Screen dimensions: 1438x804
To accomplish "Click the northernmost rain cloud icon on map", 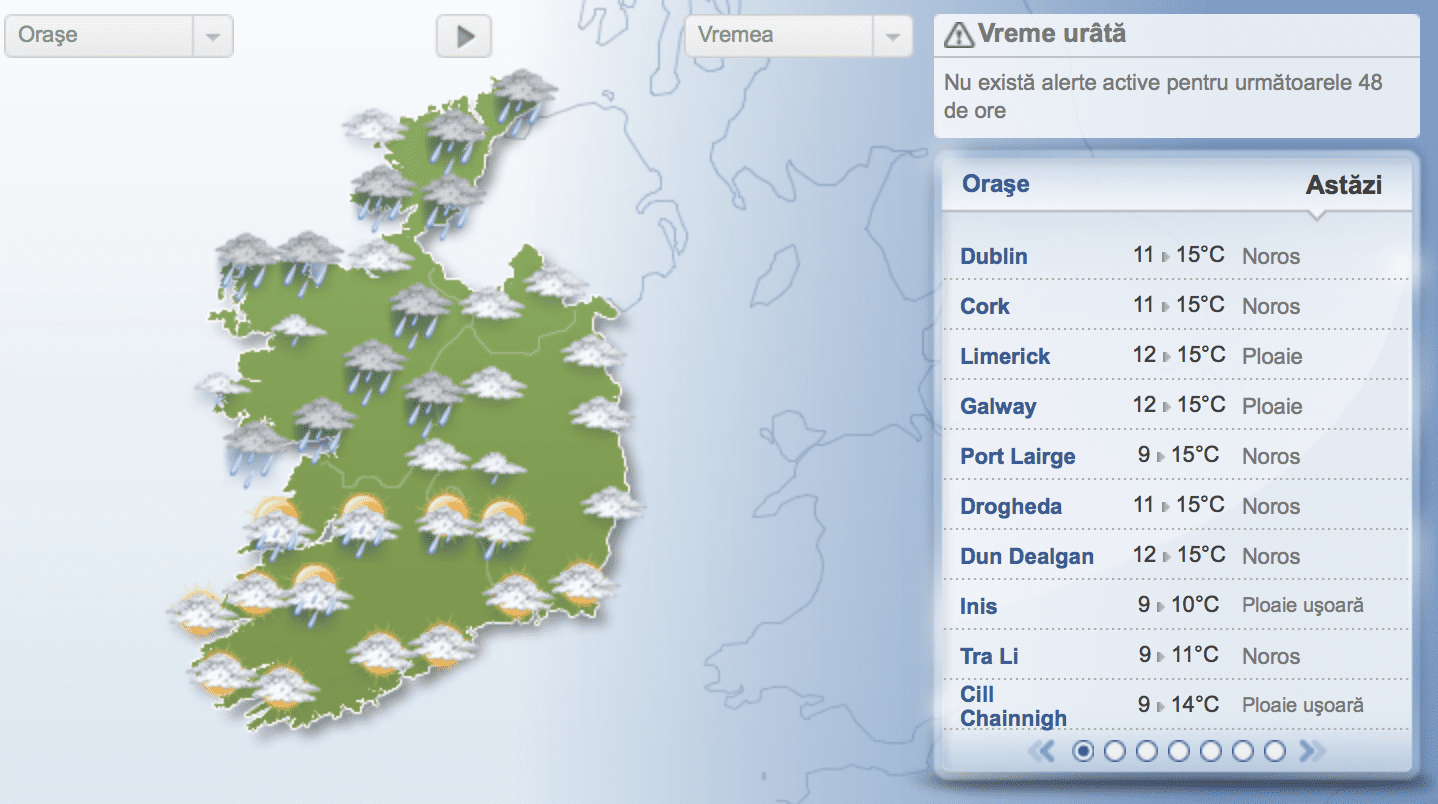I will [525, 95].
